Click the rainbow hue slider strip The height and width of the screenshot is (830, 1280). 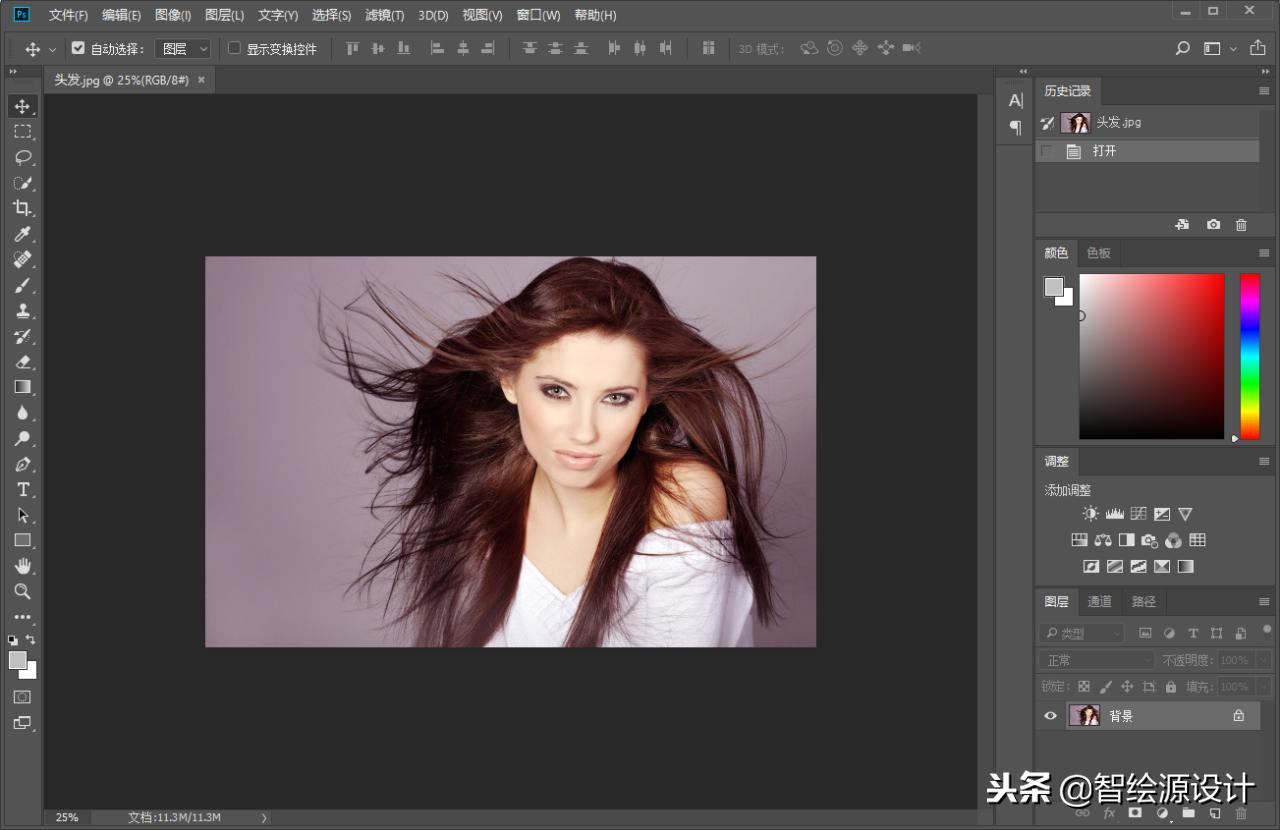(x=1250, y=356)
